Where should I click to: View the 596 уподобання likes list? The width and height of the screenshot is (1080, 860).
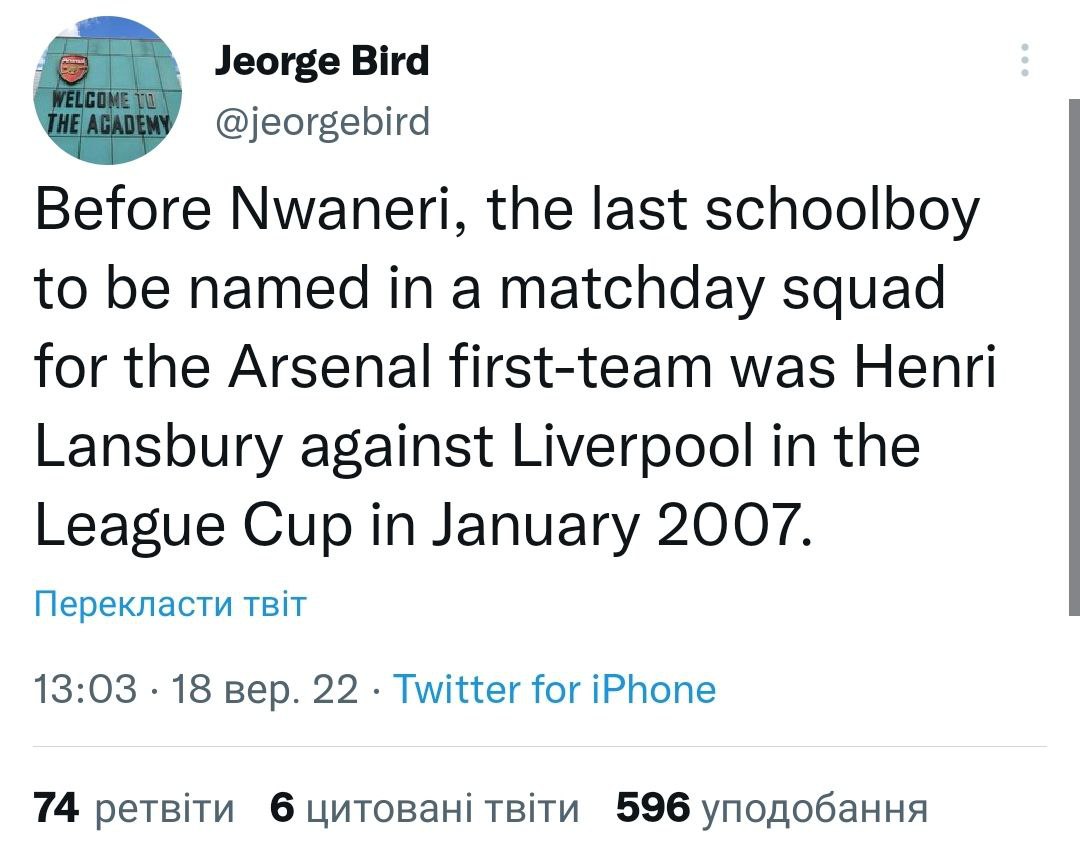pos(772,808)
